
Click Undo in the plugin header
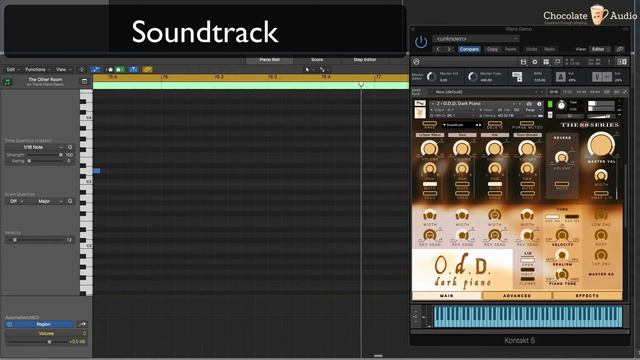[x=531, y=49]
